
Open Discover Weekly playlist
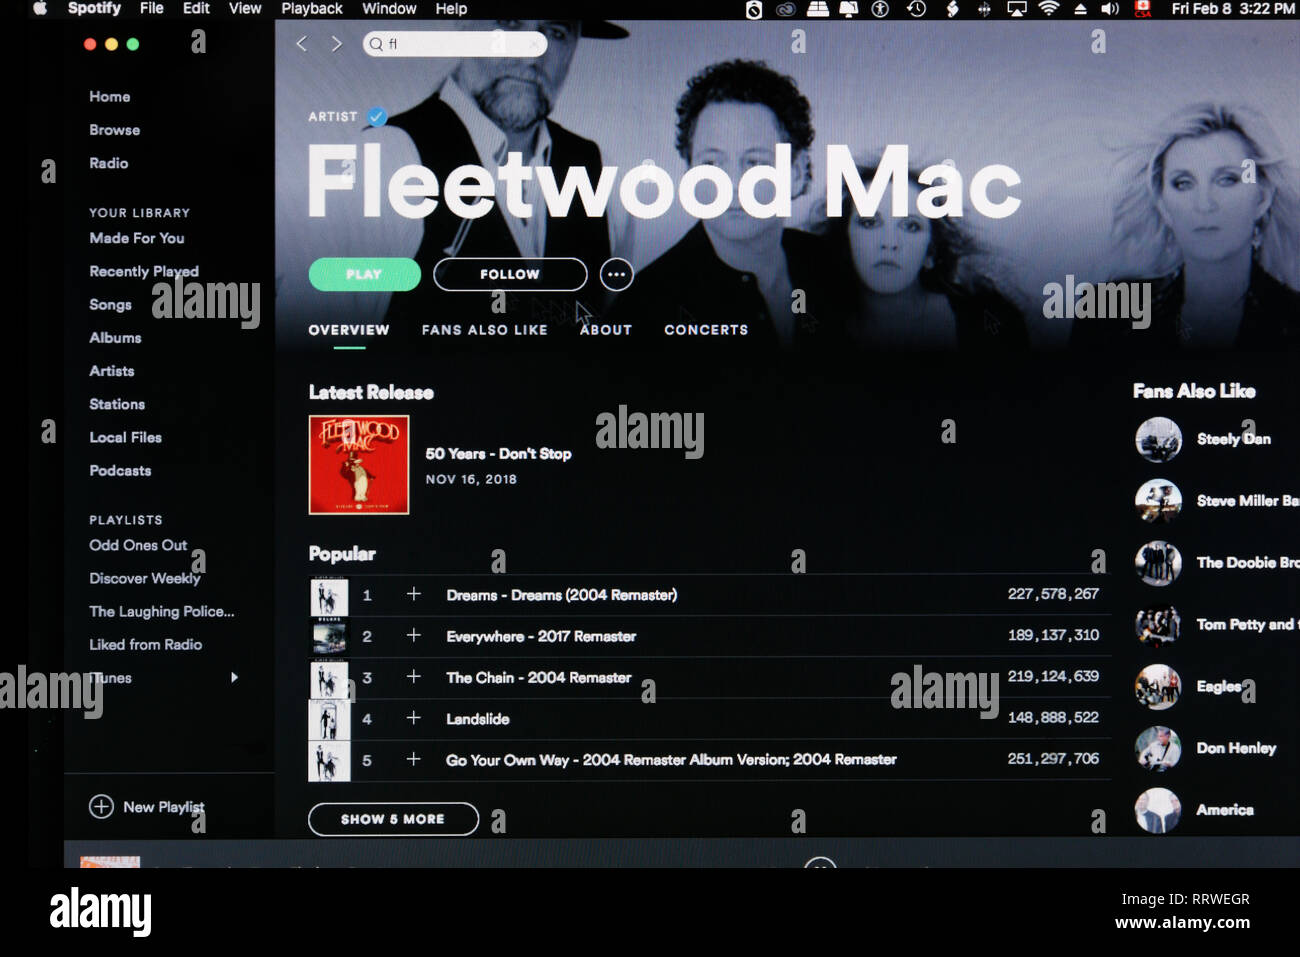coord(145,578)
